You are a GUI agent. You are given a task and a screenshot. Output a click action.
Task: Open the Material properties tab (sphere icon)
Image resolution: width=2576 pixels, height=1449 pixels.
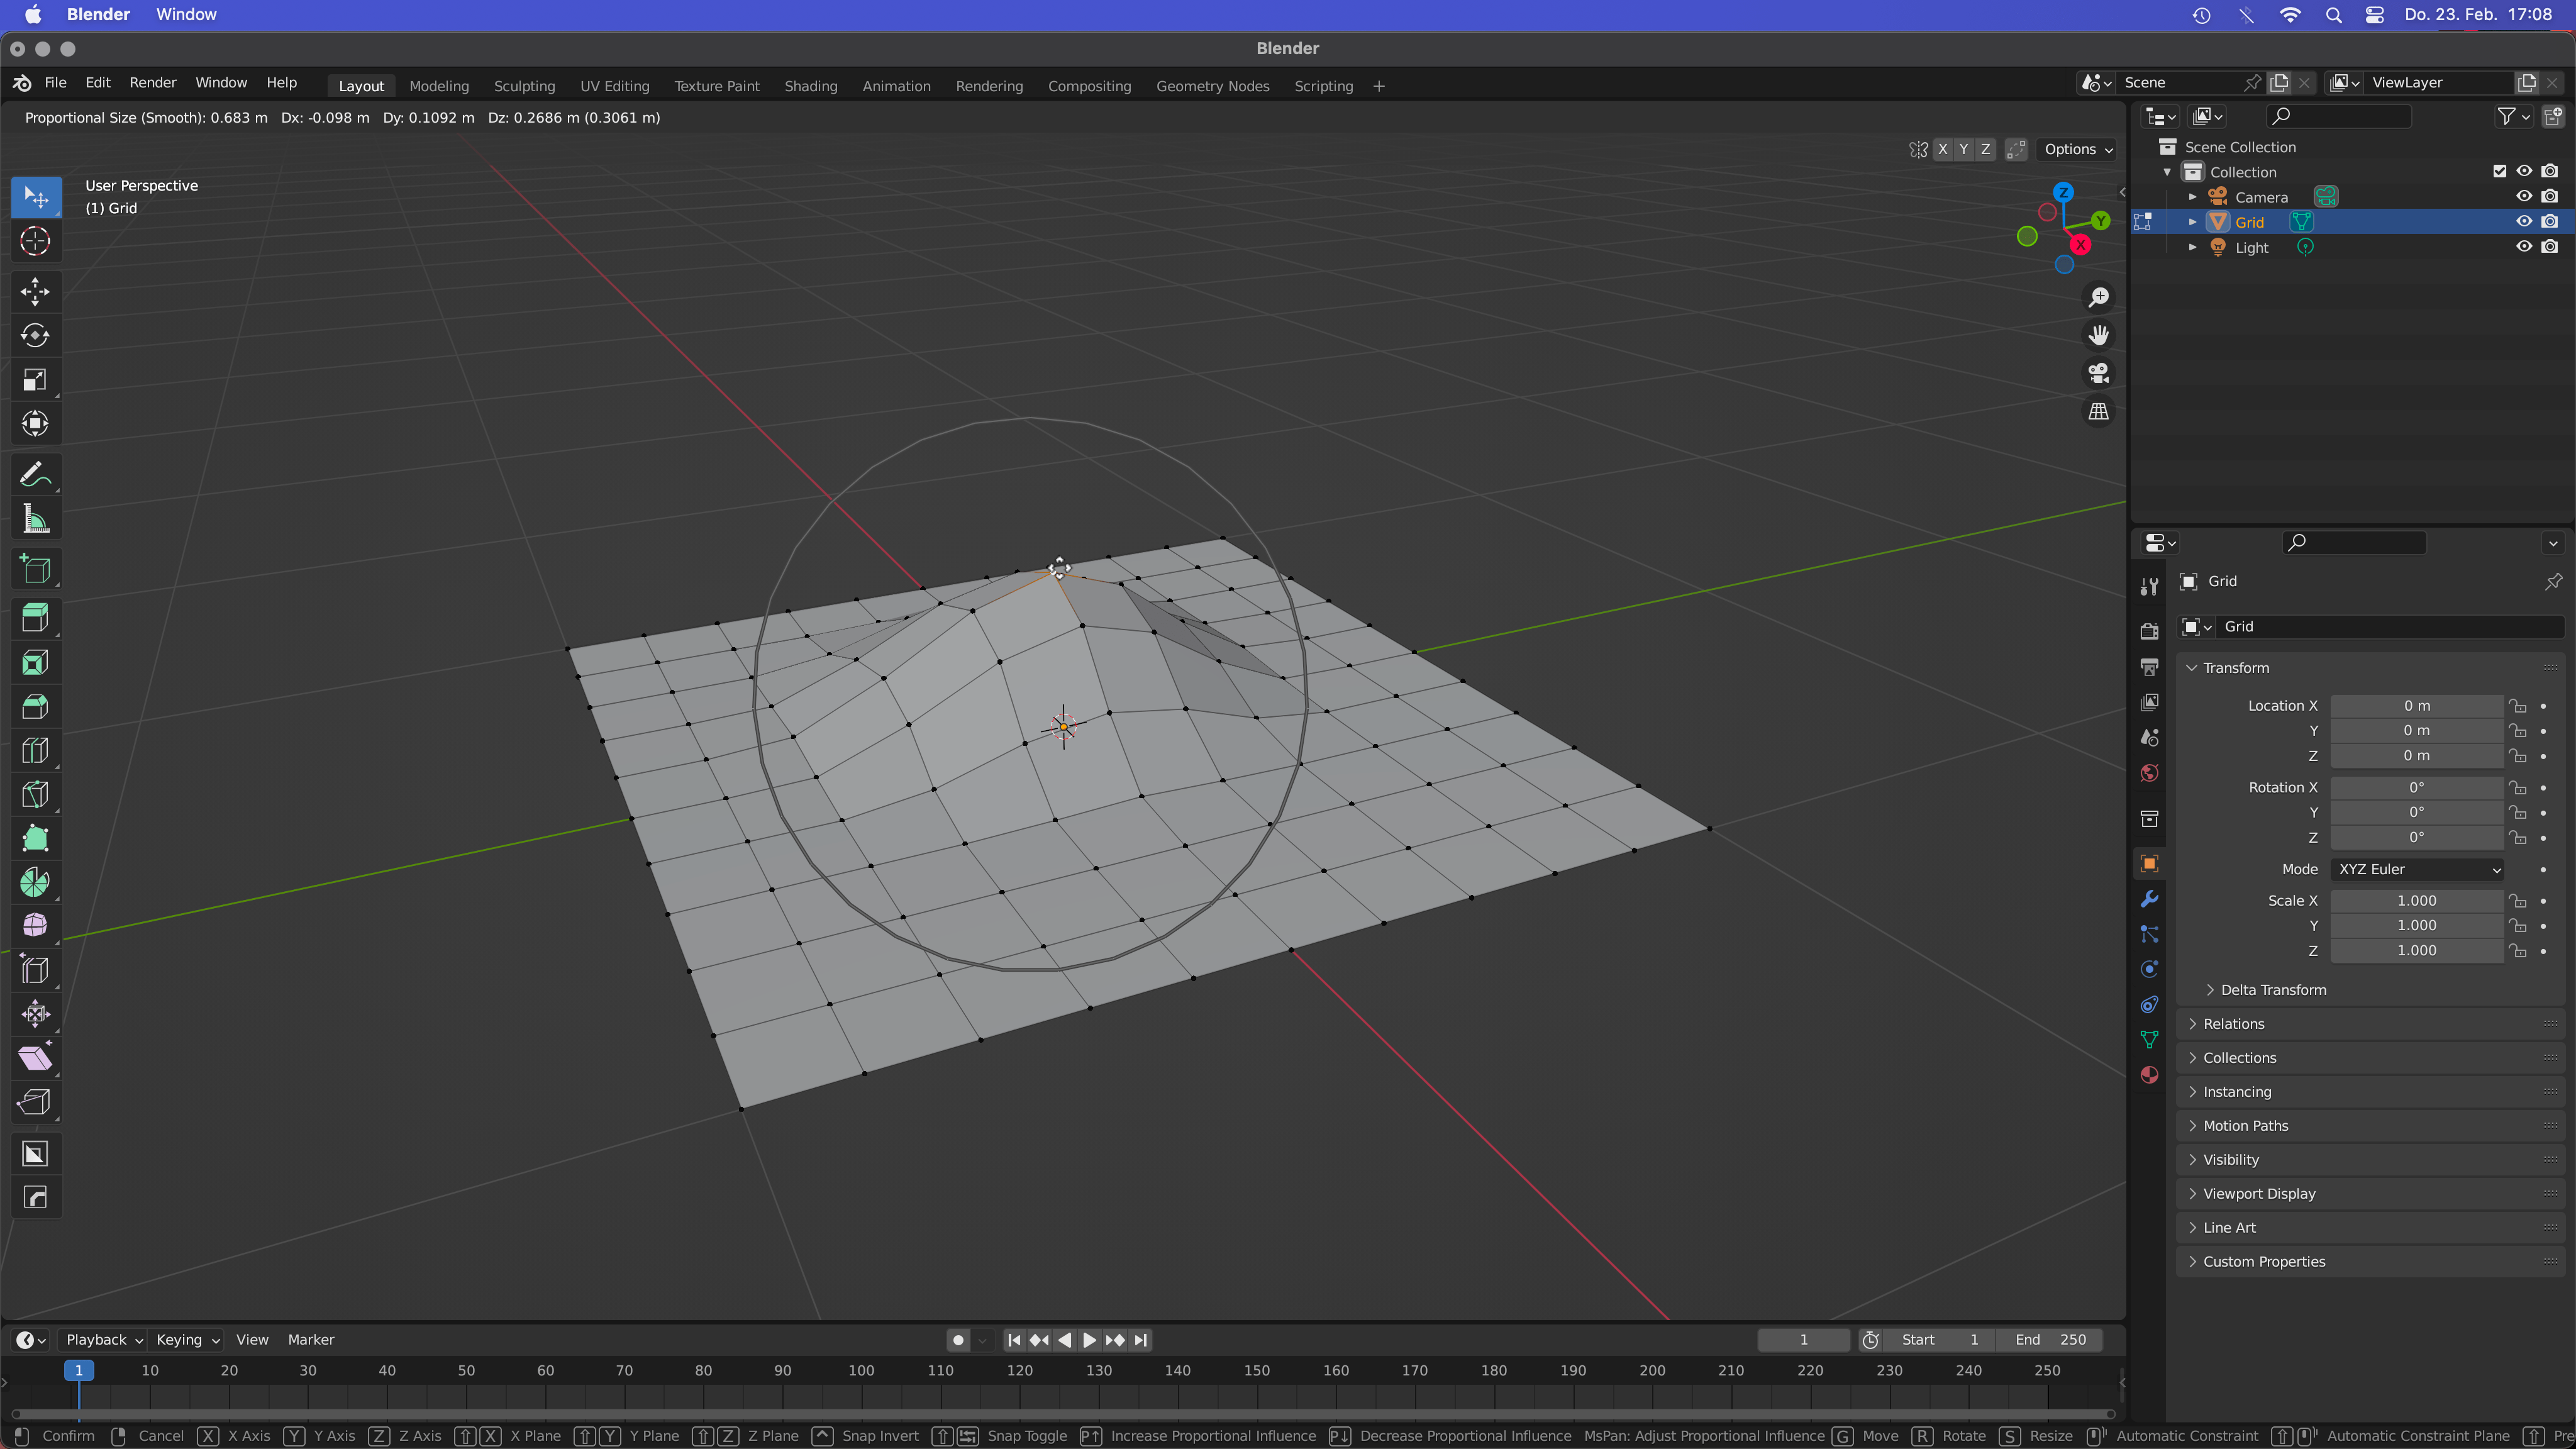tap(2148, 1074)
